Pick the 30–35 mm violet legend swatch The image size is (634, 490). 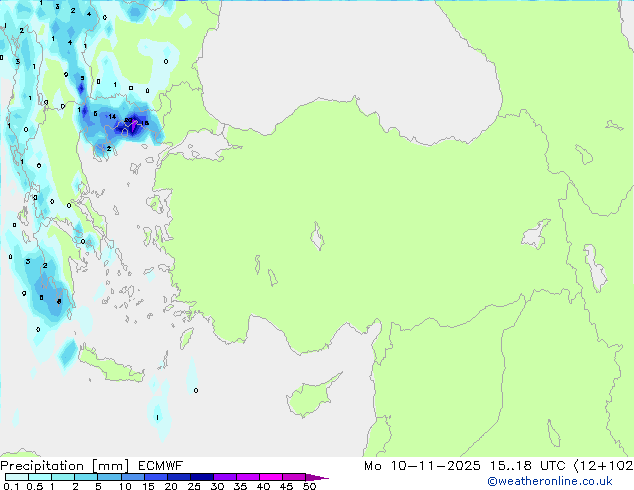(x=225, y=477)
